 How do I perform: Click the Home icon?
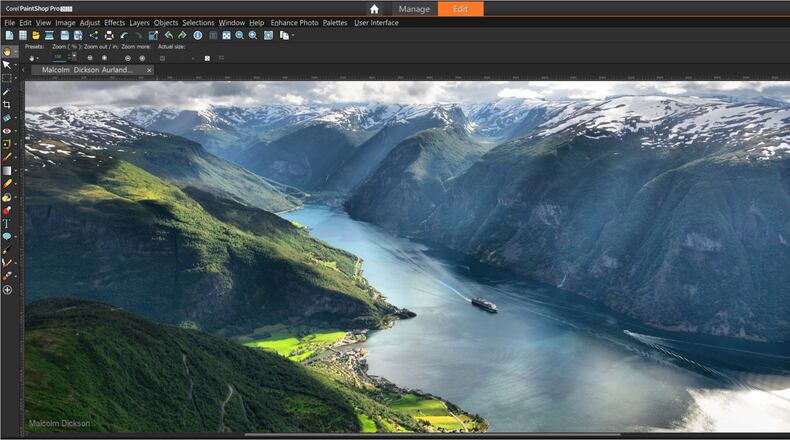pyautogui.click(x=374, y=9)
